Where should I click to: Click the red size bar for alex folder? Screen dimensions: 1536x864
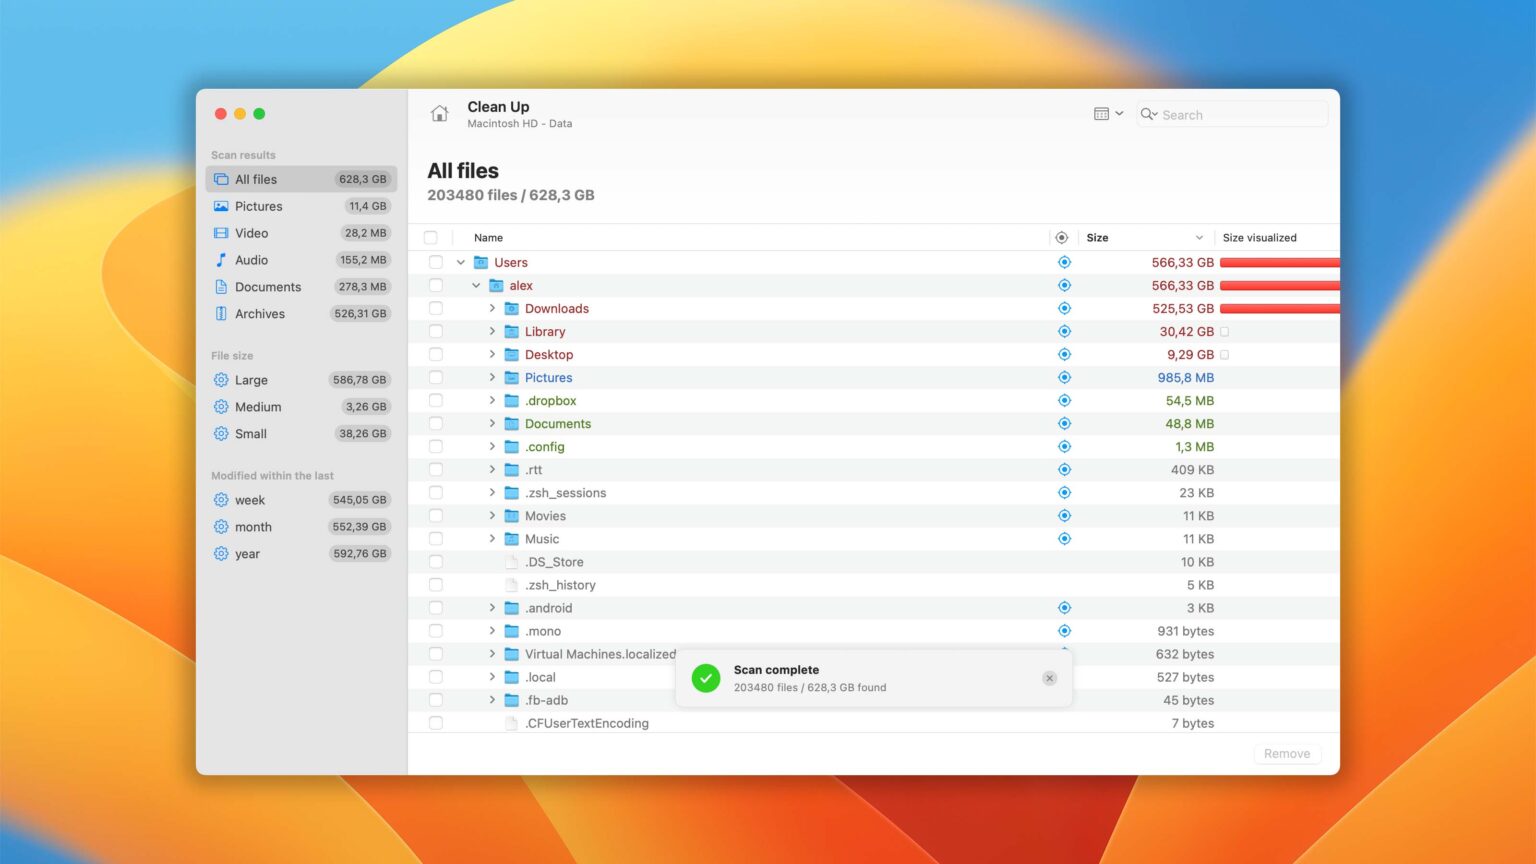pyautogui.click(x=1280, y=285)
